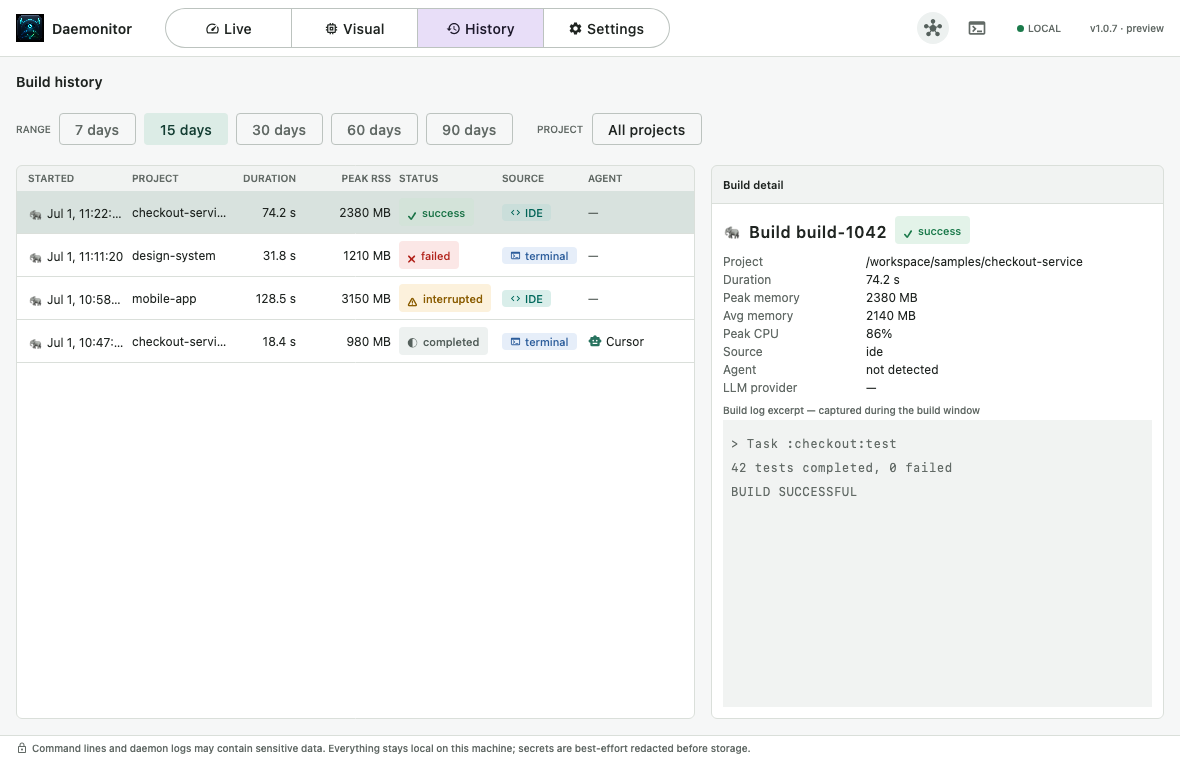Click the Daemonitor app logo
1180x760 pixels.
click(x=30, y=29)
